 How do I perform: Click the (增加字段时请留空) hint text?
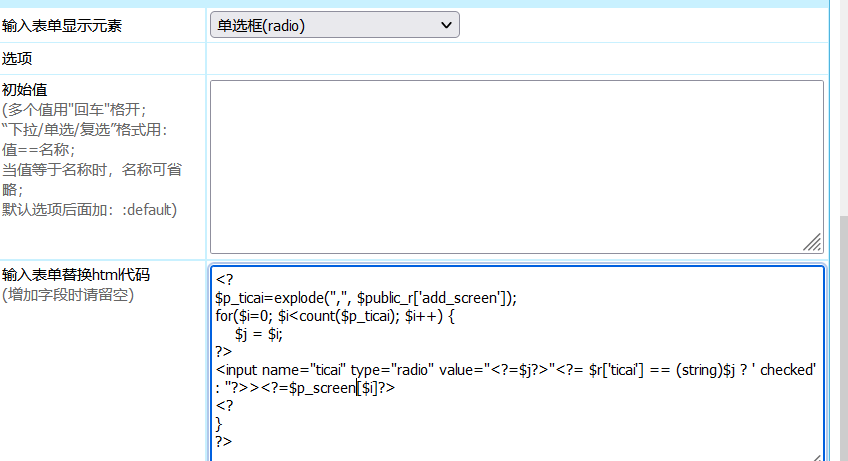point(68,294)
